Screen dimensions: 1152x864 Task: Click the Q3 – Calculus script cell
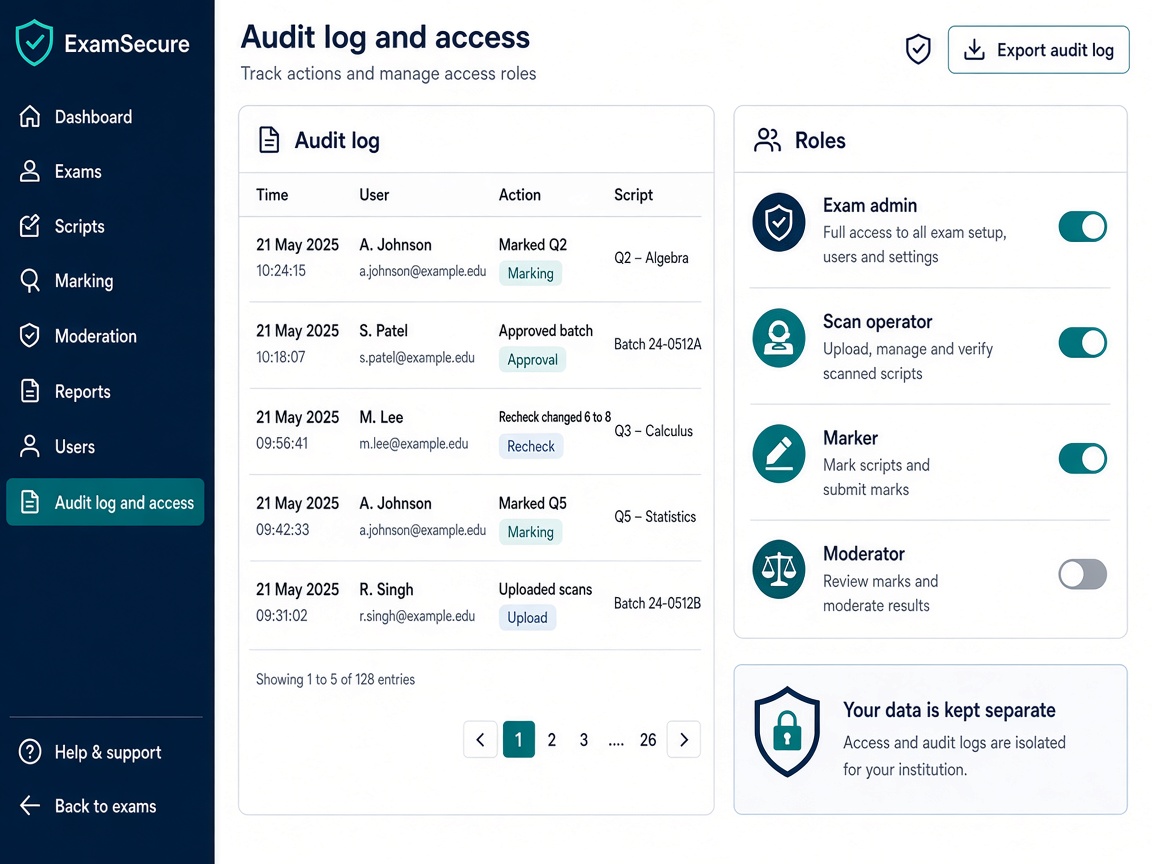(654, 431)
